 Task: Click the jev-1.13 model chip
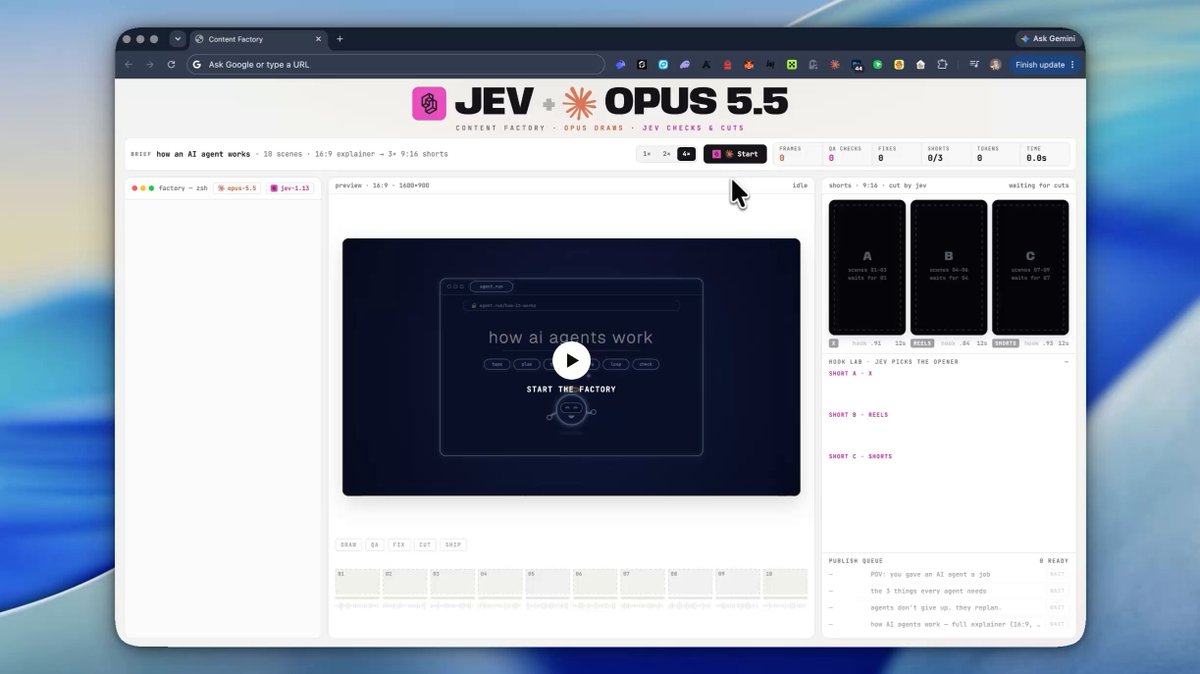(x=290, y=188)
